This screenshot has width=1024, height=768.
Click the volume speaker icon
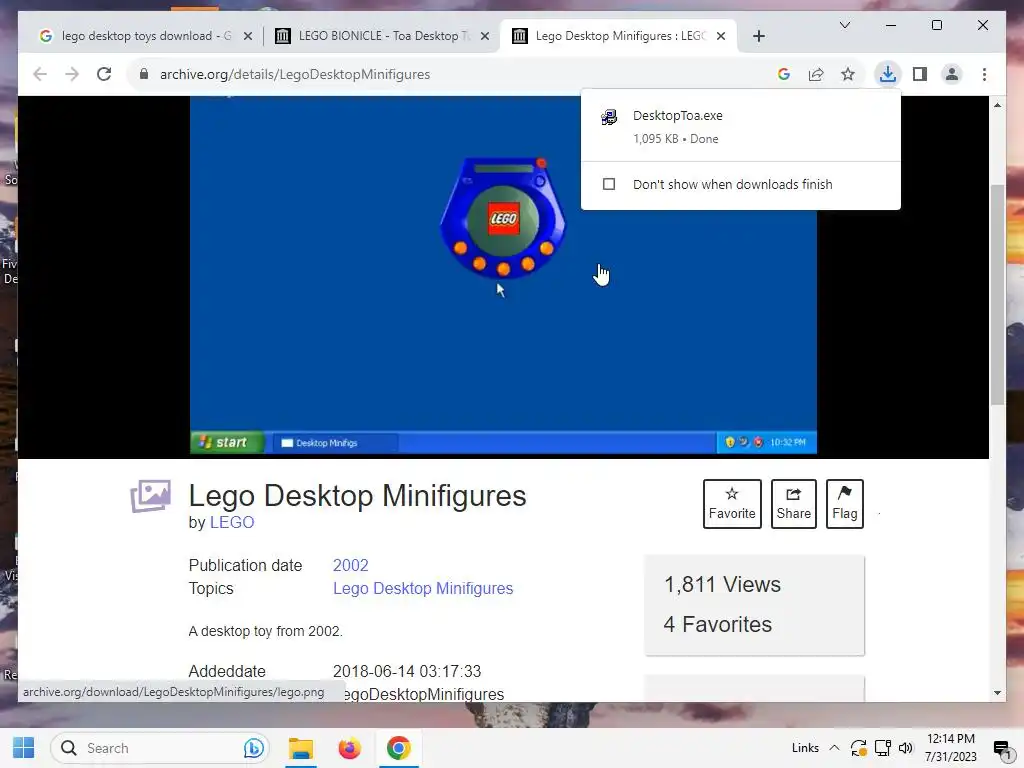pyautogui.click(x=906, y=748)
